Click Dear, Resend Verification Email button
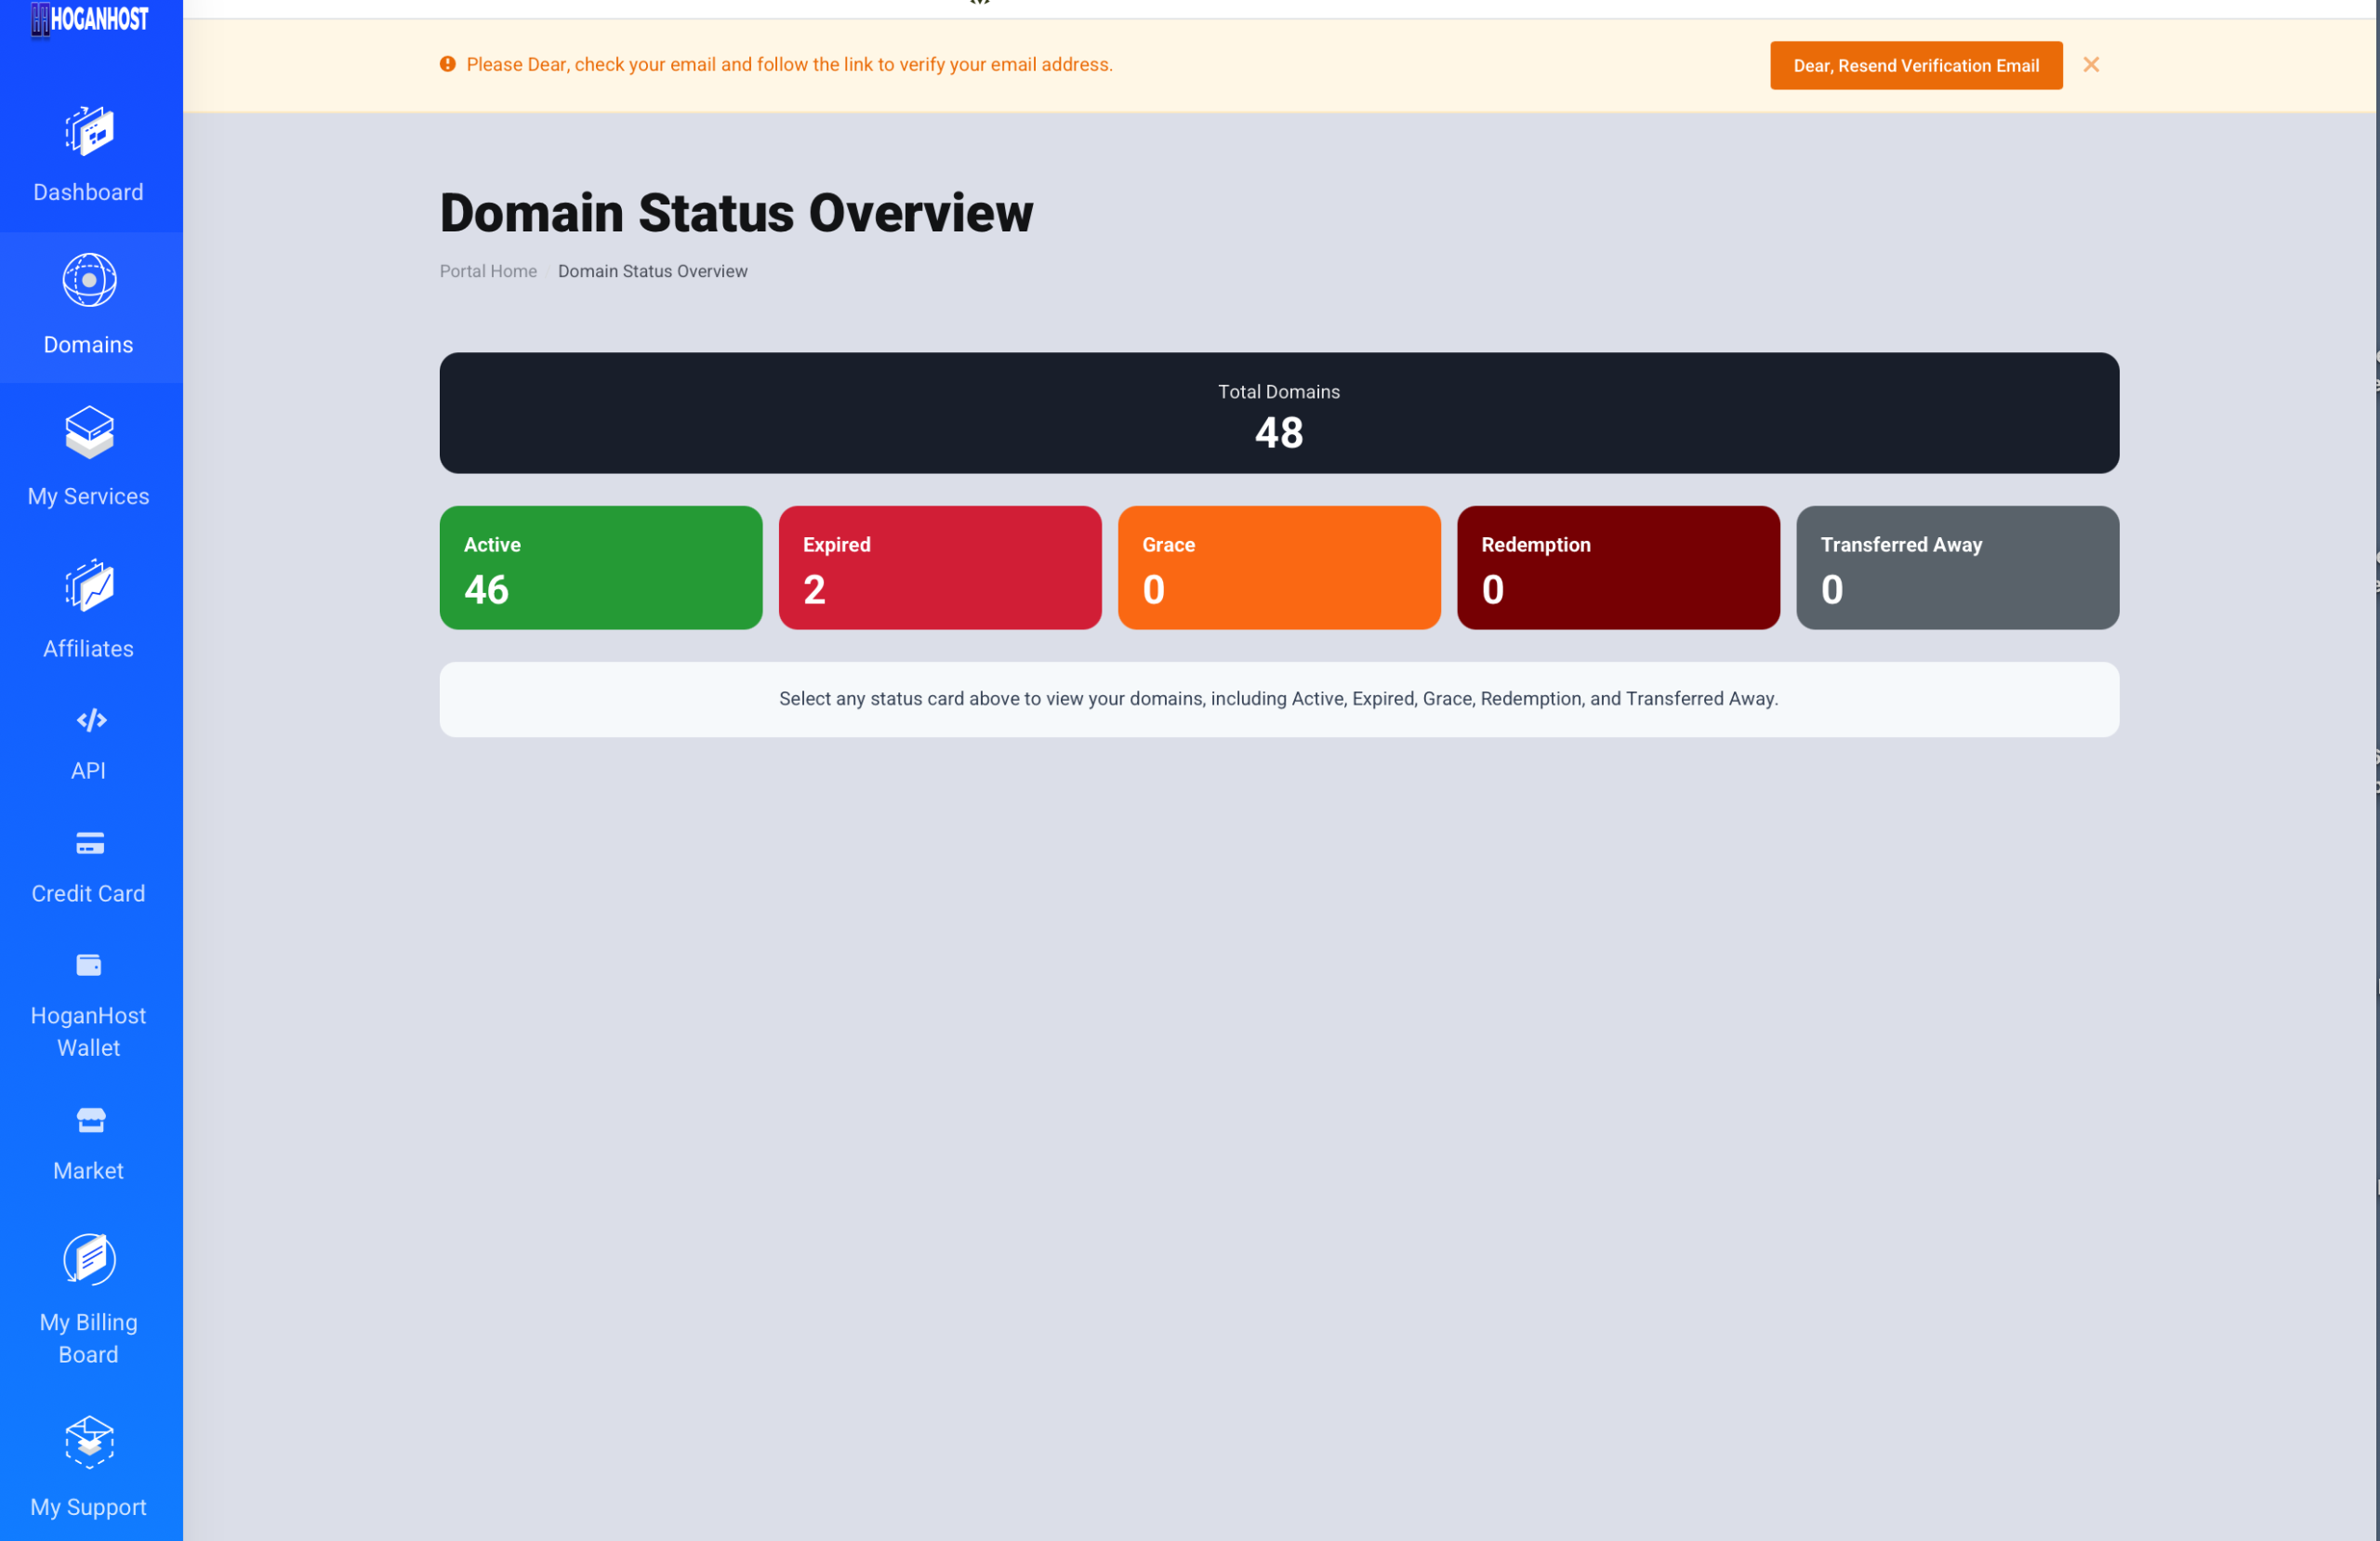2380x1541 pixels. 1915,65
